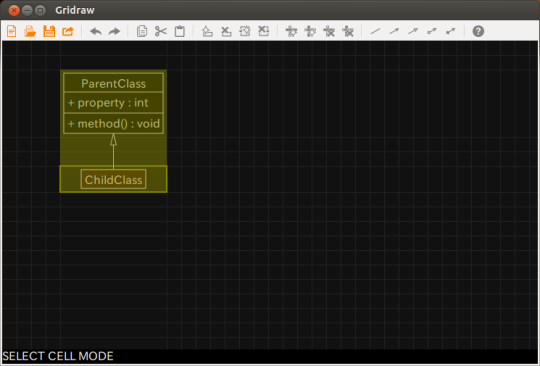Select the filled-arrowhead connector tool
This screenshot has width=540, height=366.
[x=394, y=31]
